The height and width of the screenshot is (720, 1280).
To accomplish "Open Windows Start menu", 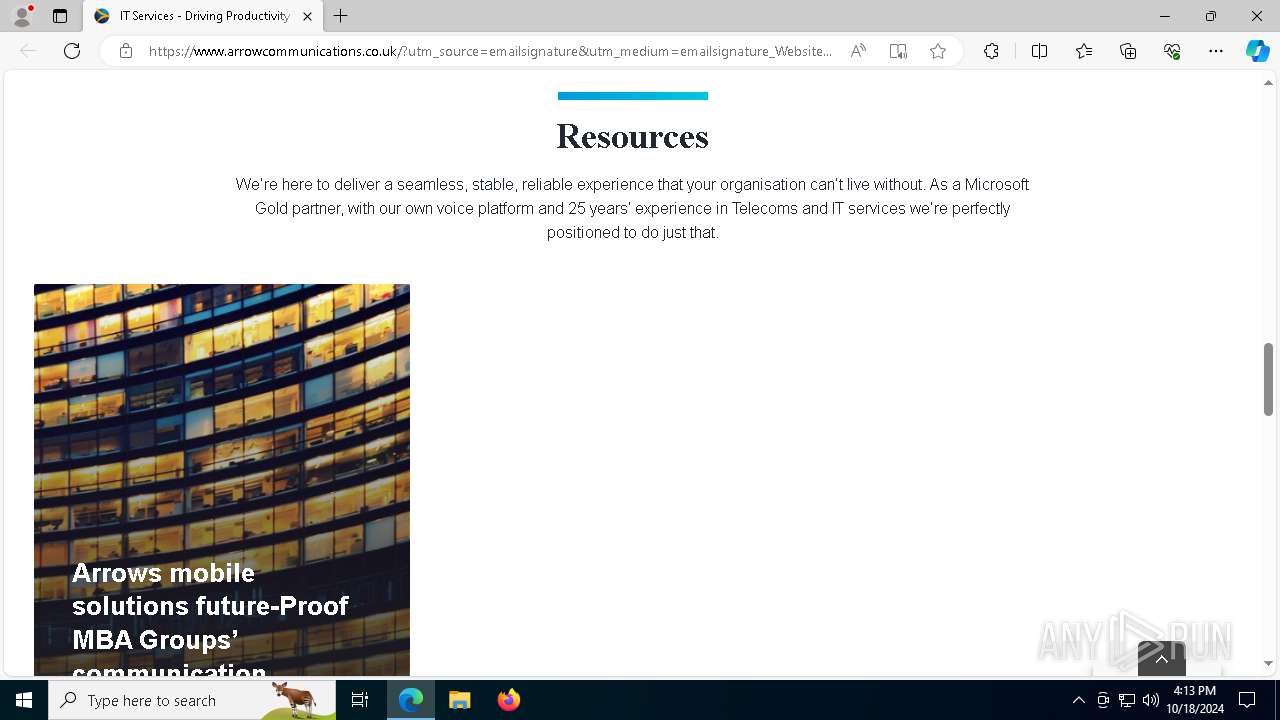I will (x=24, y=700).
